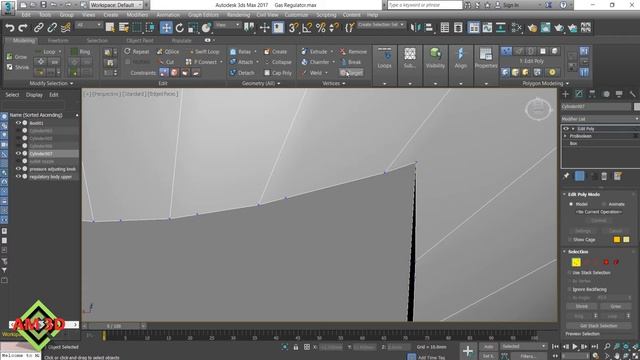This screenshot has height=360, width=640.
Task: Collapse the Selection rollout
Action: pyautogui.click(x=565, y=251)
